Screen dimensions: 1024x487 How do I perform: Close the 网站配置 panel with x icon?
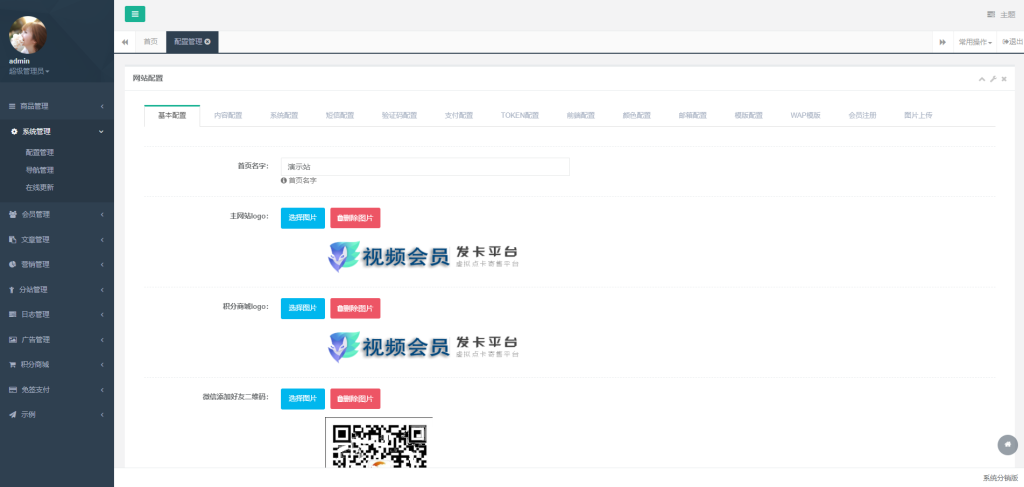[x=1004, y=79]
